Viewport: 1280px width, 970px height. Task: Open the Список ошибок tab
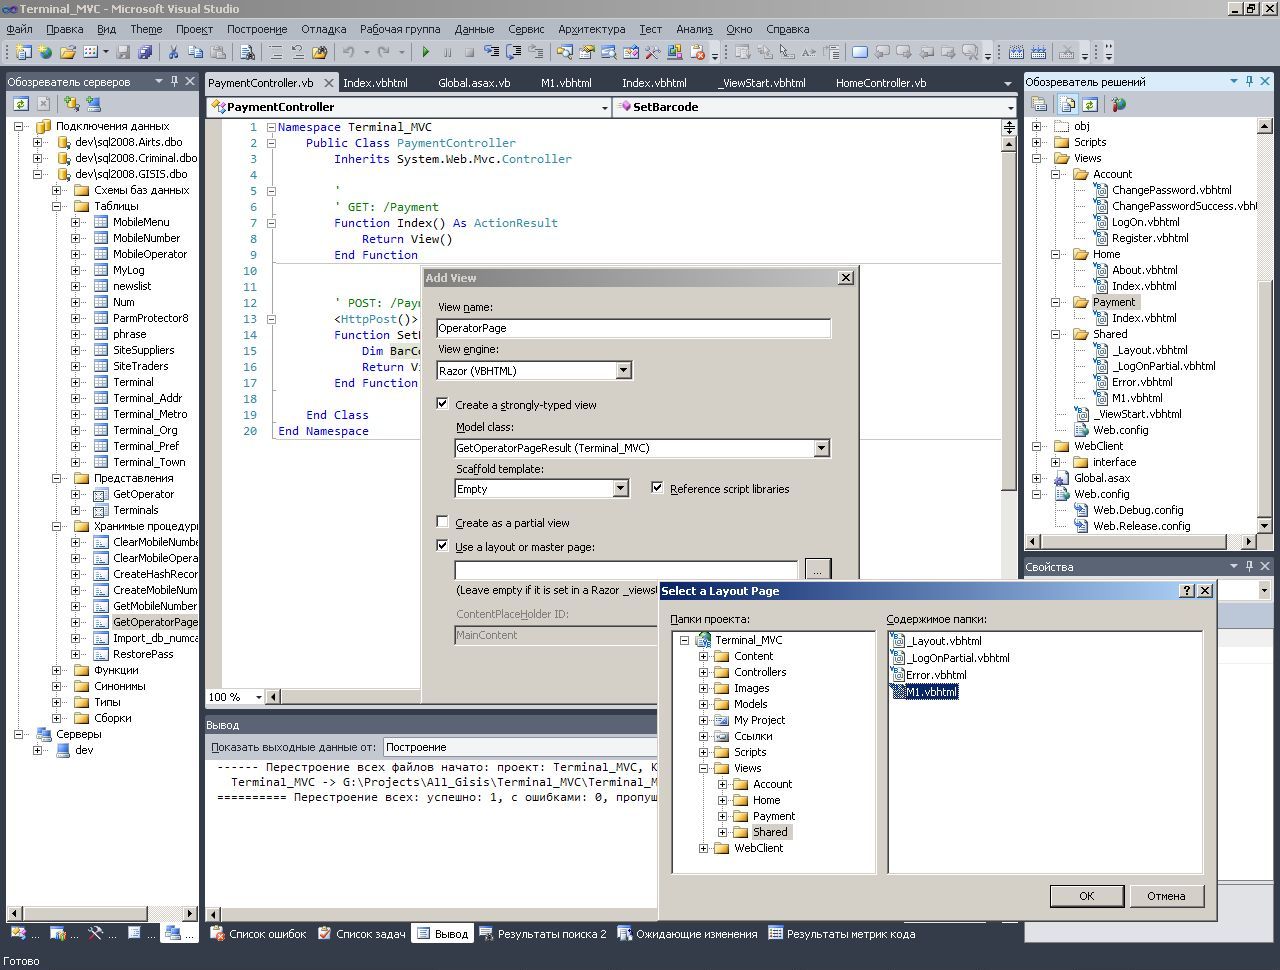pos(258,934)
